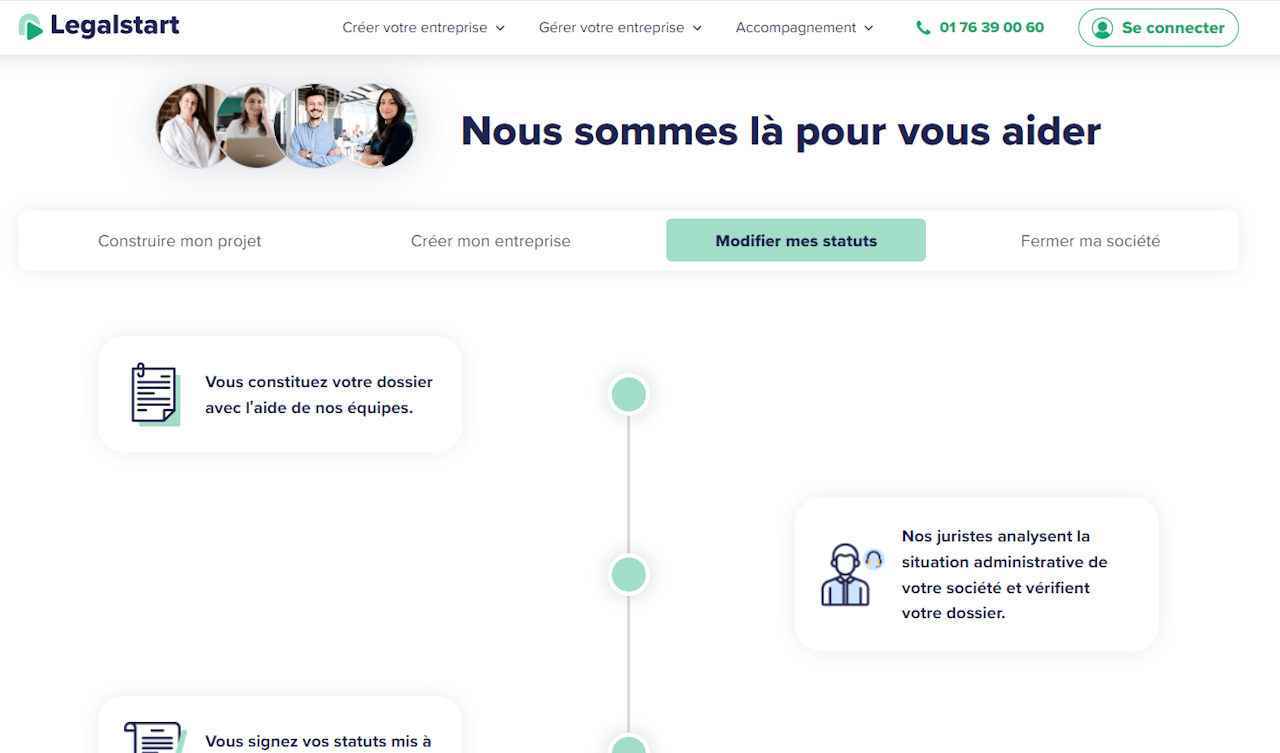This screenshot has height=753, width=1280.
Task: Click the jurist headset icon
Action: (852, 574)
